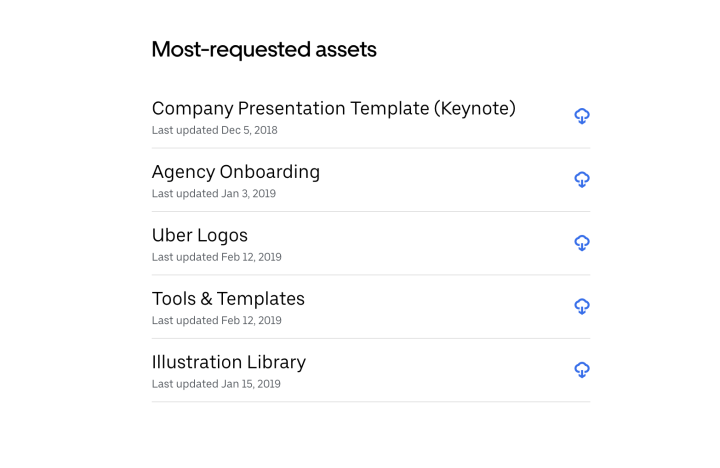Open the Company Presentation Template (Keynote) title
The image size is (720, 468).
(x=334, y=109)
